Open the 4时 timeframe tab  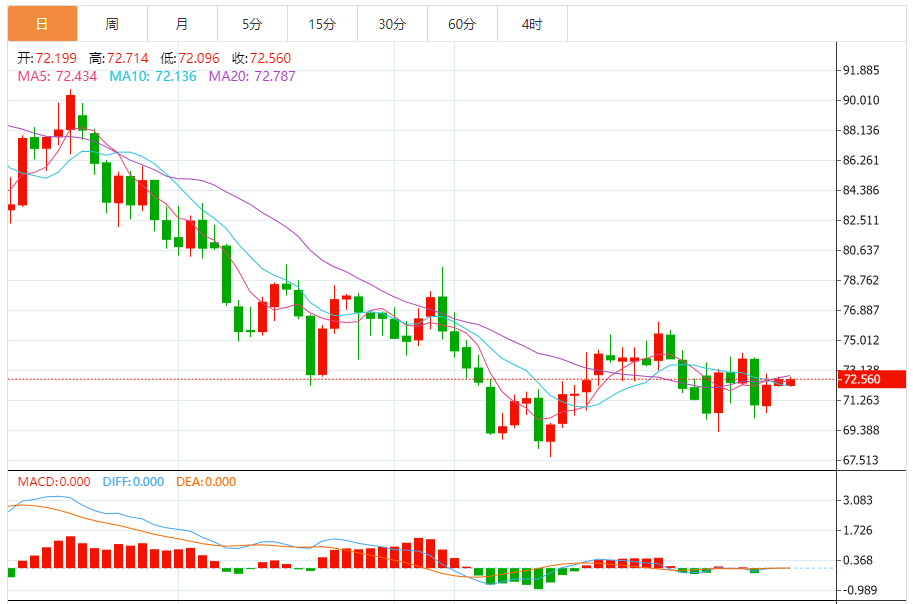tap(532, 24)
